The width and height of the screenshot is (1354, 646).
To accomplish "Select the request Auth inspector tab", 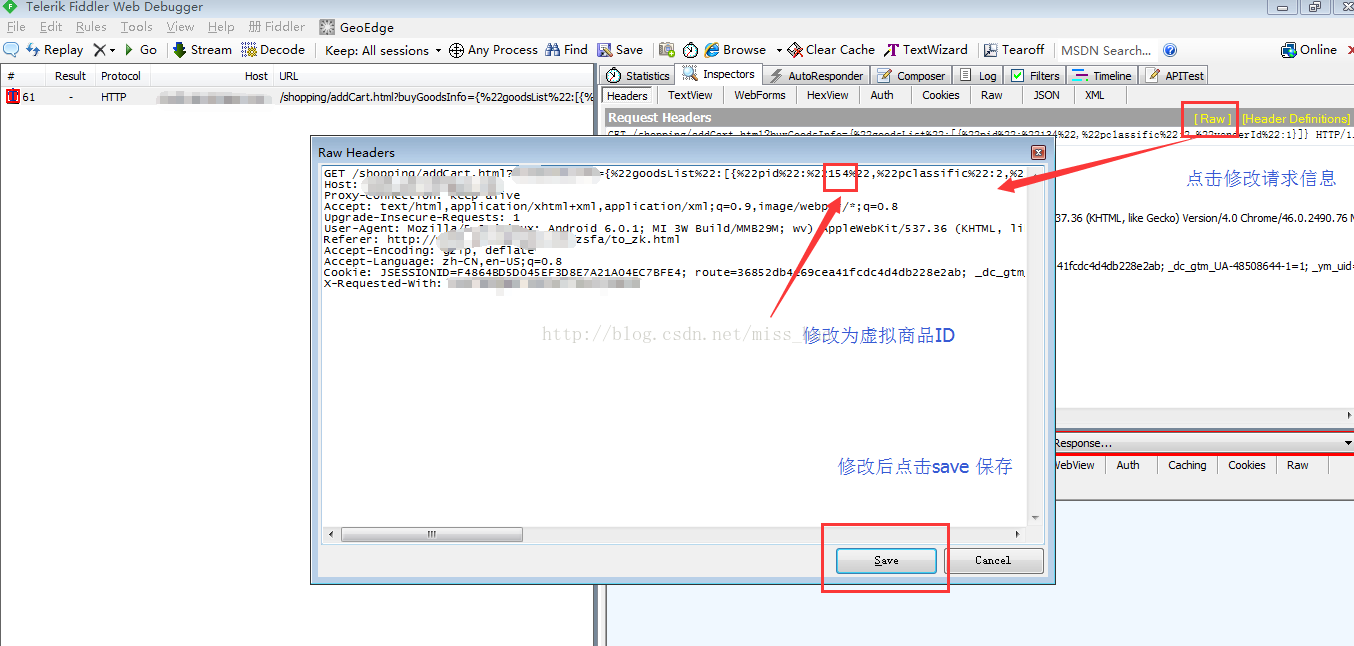I will pos(882,95).
